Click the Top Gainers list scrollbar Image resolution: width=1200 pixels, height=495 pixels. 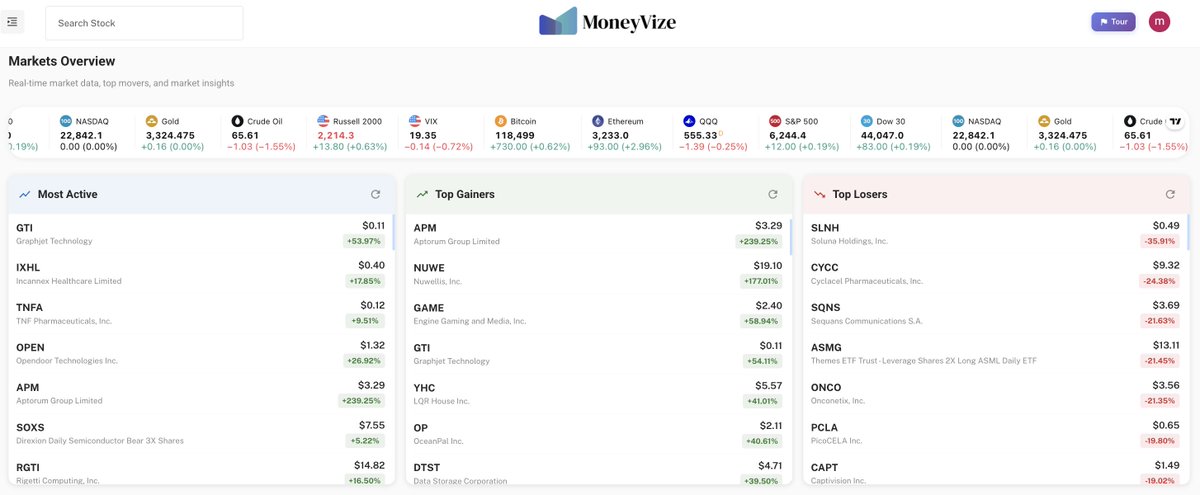pos(791,235)
